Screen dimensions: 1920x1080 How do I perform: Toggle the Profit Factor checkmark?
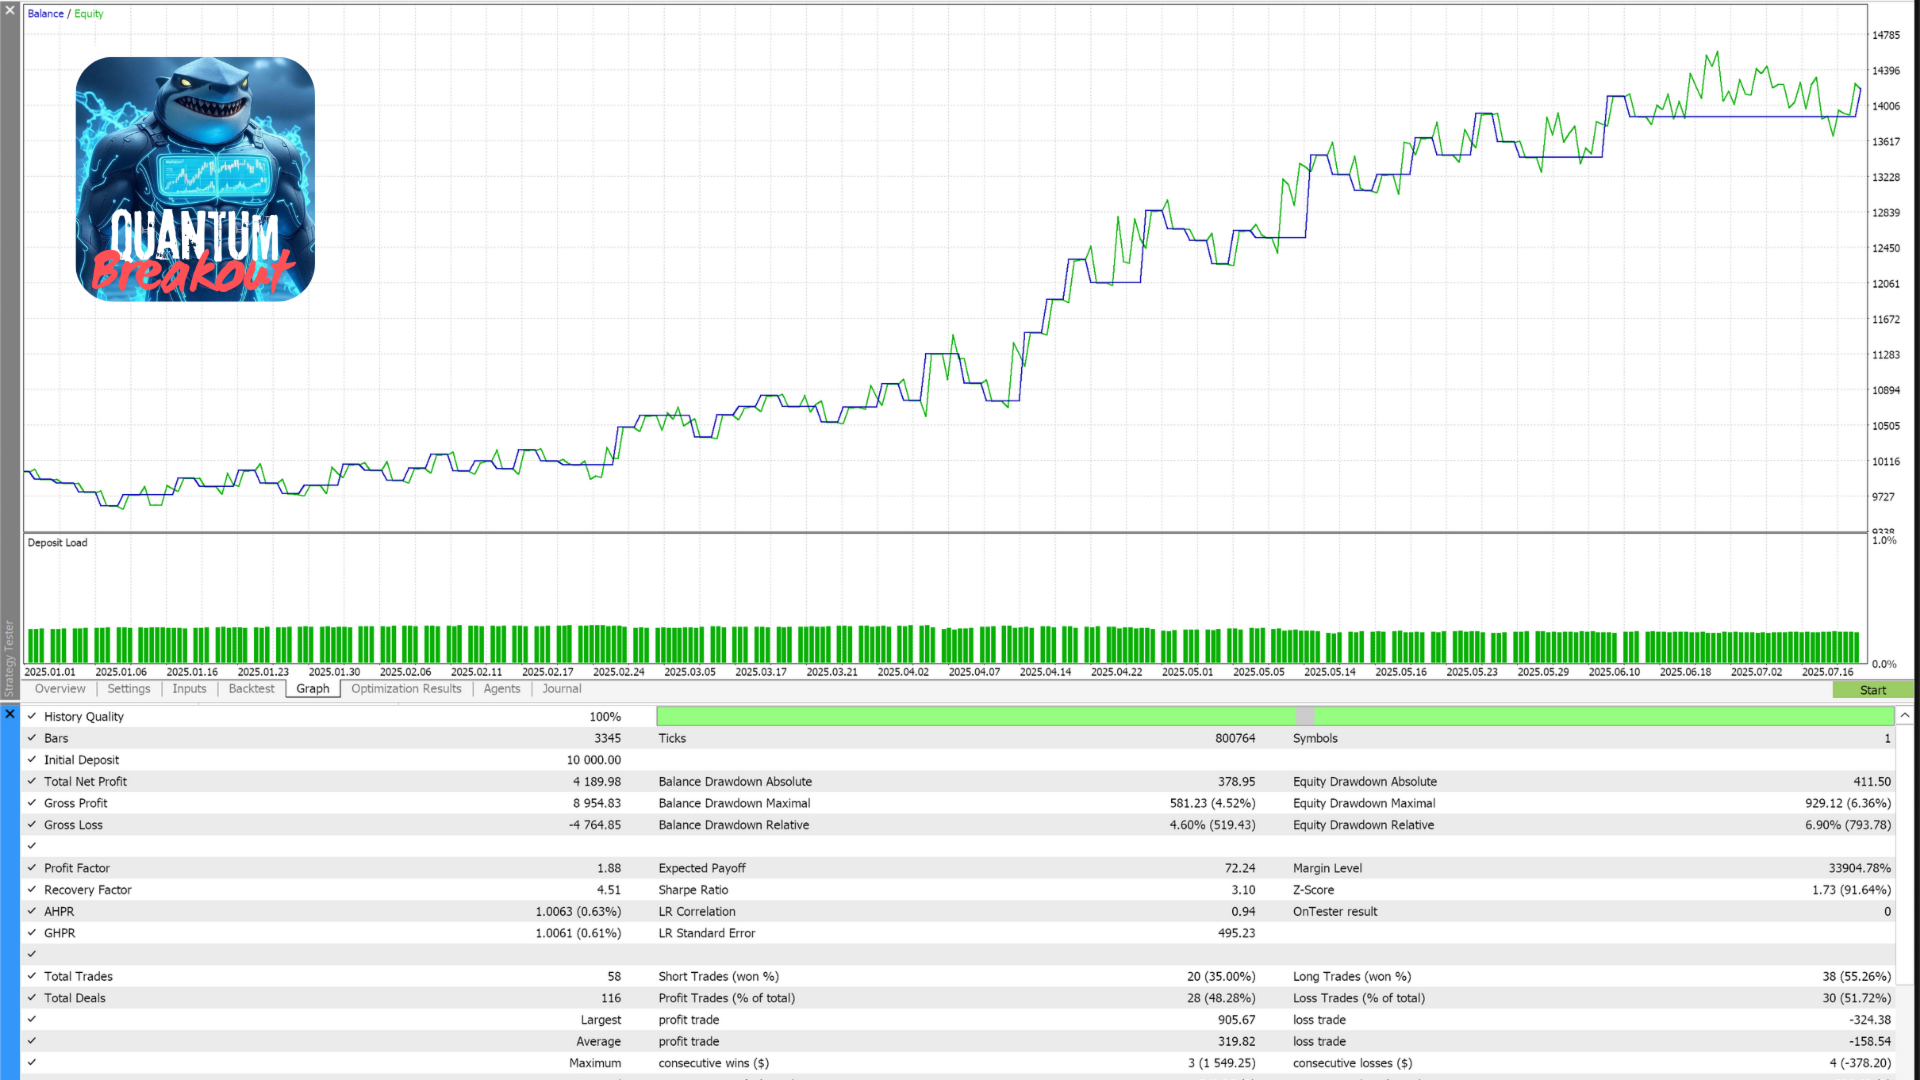coord(32,868)
